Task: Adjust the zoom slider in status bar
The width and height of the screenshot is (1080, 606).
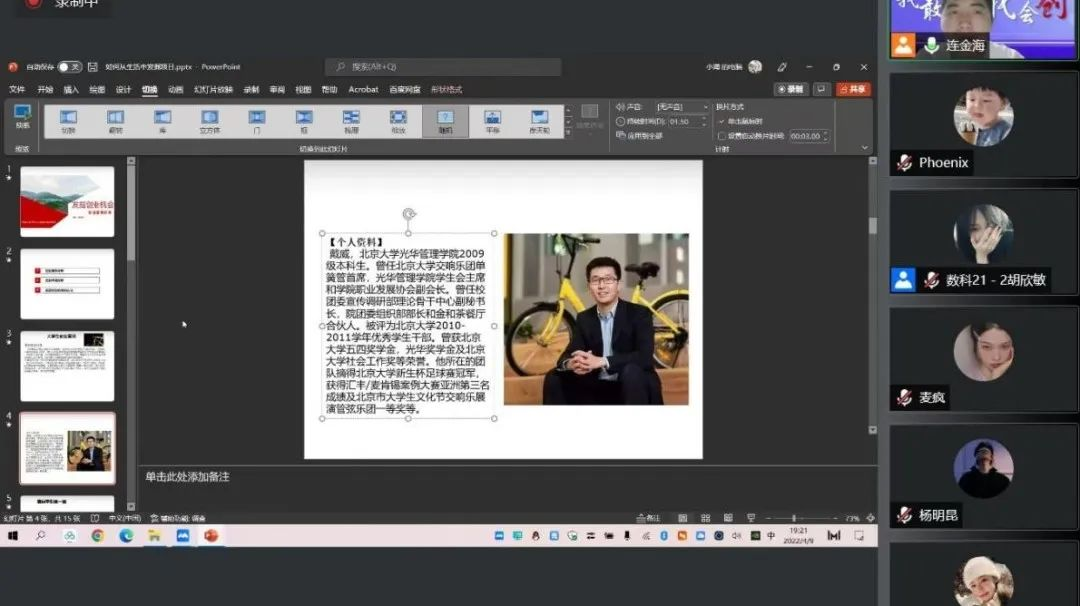Action: [x=793, y=519]
